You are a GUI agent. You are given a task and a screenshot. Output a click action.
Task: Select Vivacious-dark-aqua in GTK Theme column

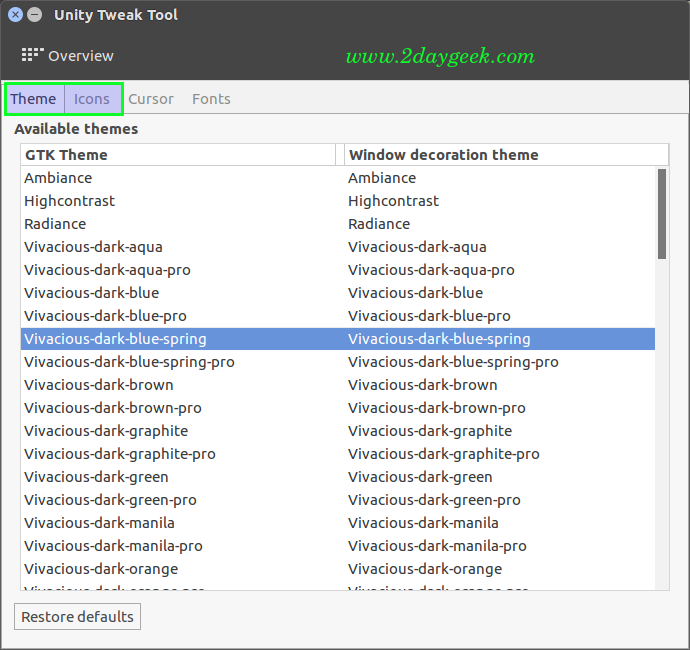(x=93, y=247)
